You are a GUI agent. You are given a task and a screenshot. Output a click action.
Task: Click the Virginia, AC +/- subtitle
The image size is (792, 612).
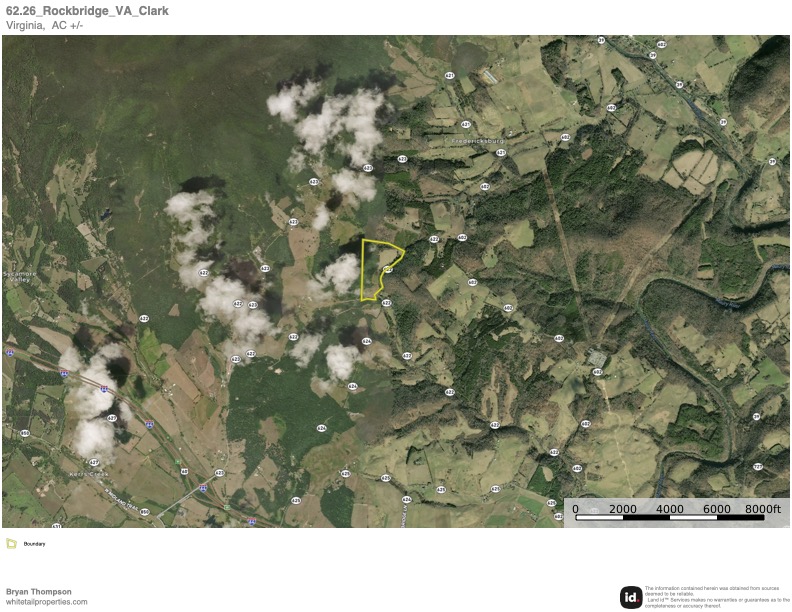(x=44, y=25)
